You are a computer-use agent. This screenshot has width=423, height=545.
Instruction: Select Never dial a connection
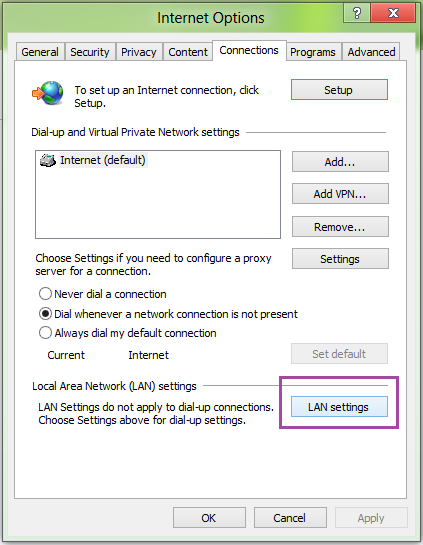[x=45, y=294]
